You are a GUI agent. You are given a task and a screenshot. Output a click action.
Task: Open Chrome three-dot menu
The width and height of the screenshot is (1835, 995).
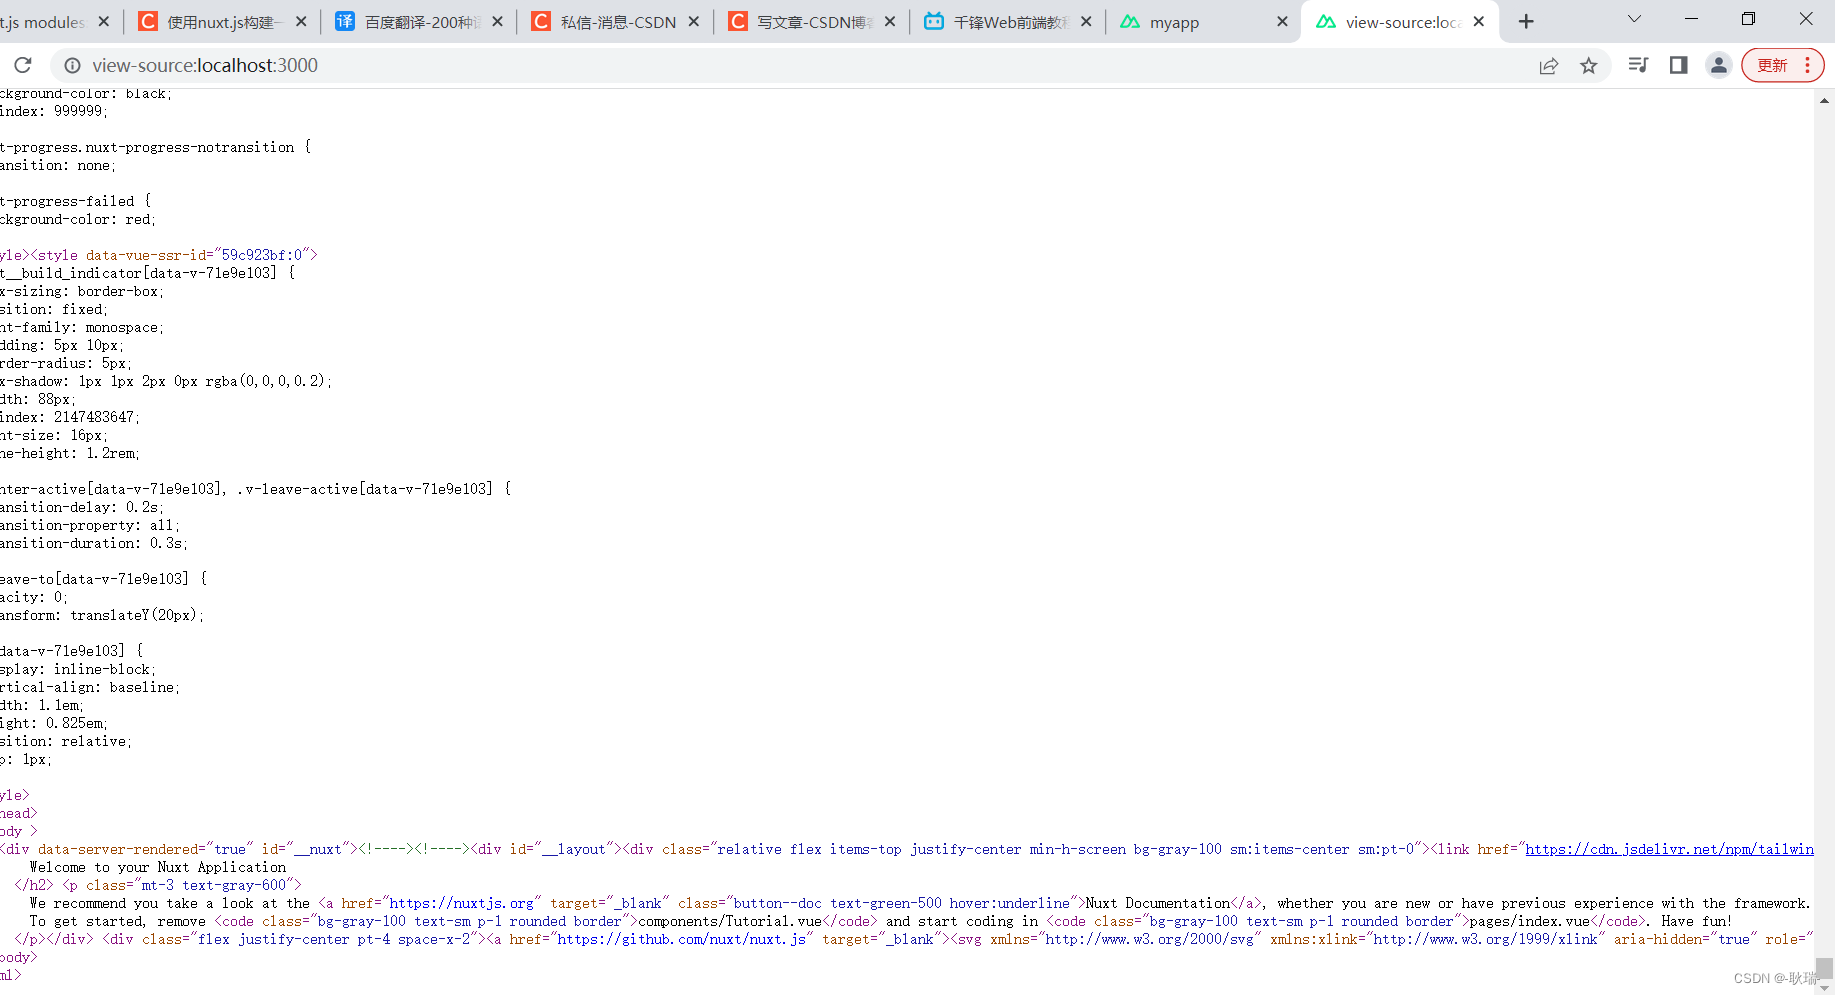point(1807,65)
